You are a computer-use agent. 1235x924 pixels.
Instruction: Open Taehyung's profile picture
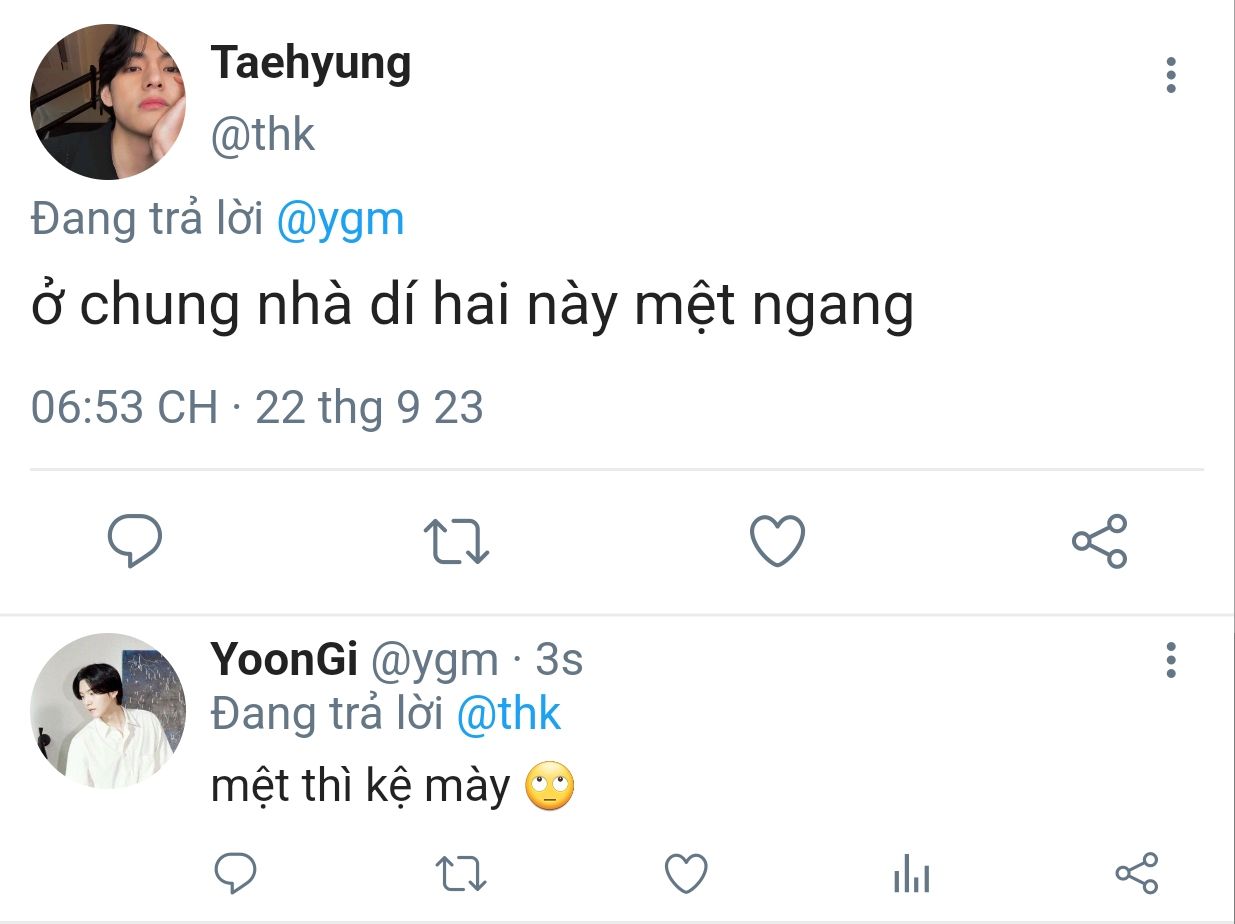[x=108, y=102]
